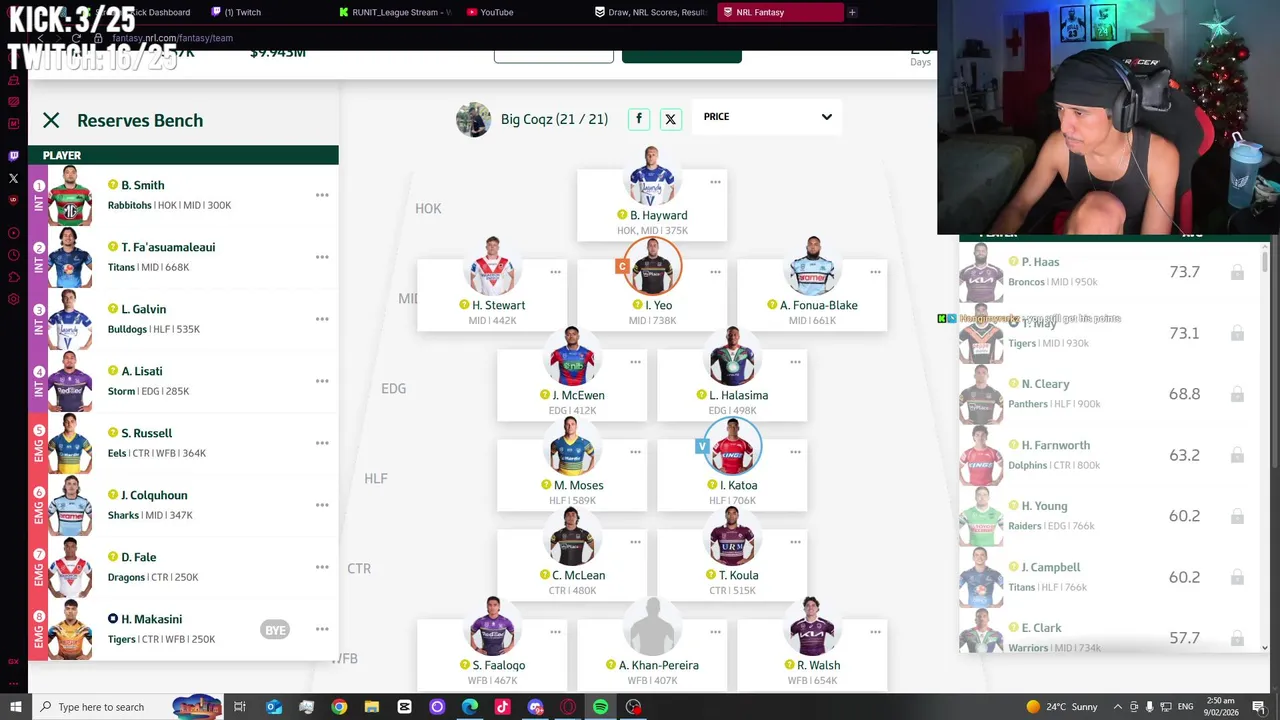Click lock icon for H. Young

coord(1237,516)
